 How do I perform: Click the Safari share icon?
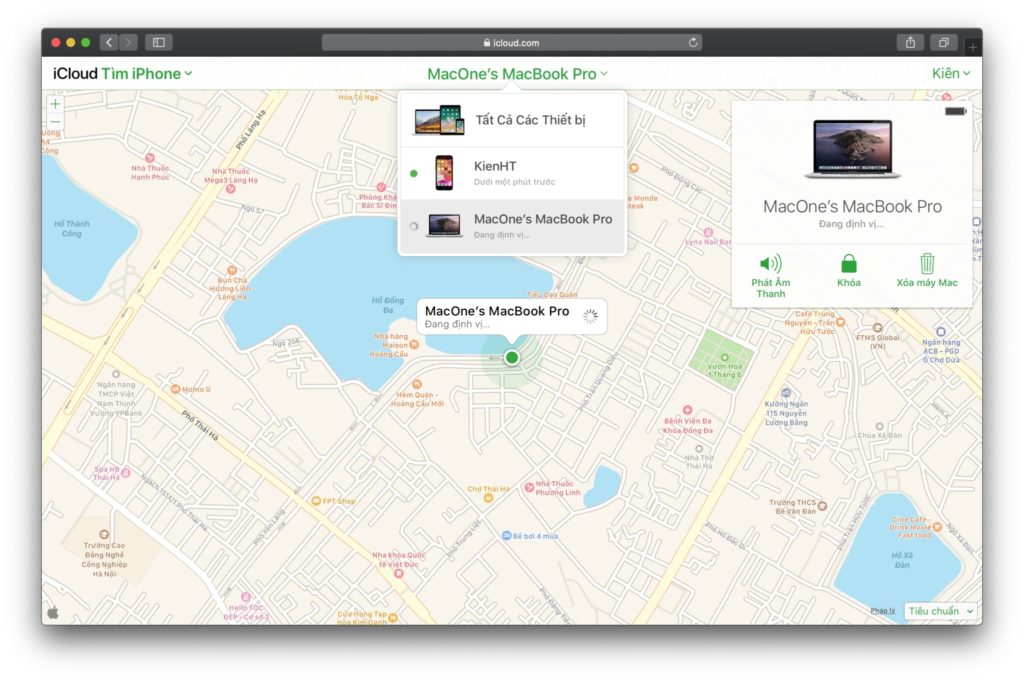[x=909, y=42]
